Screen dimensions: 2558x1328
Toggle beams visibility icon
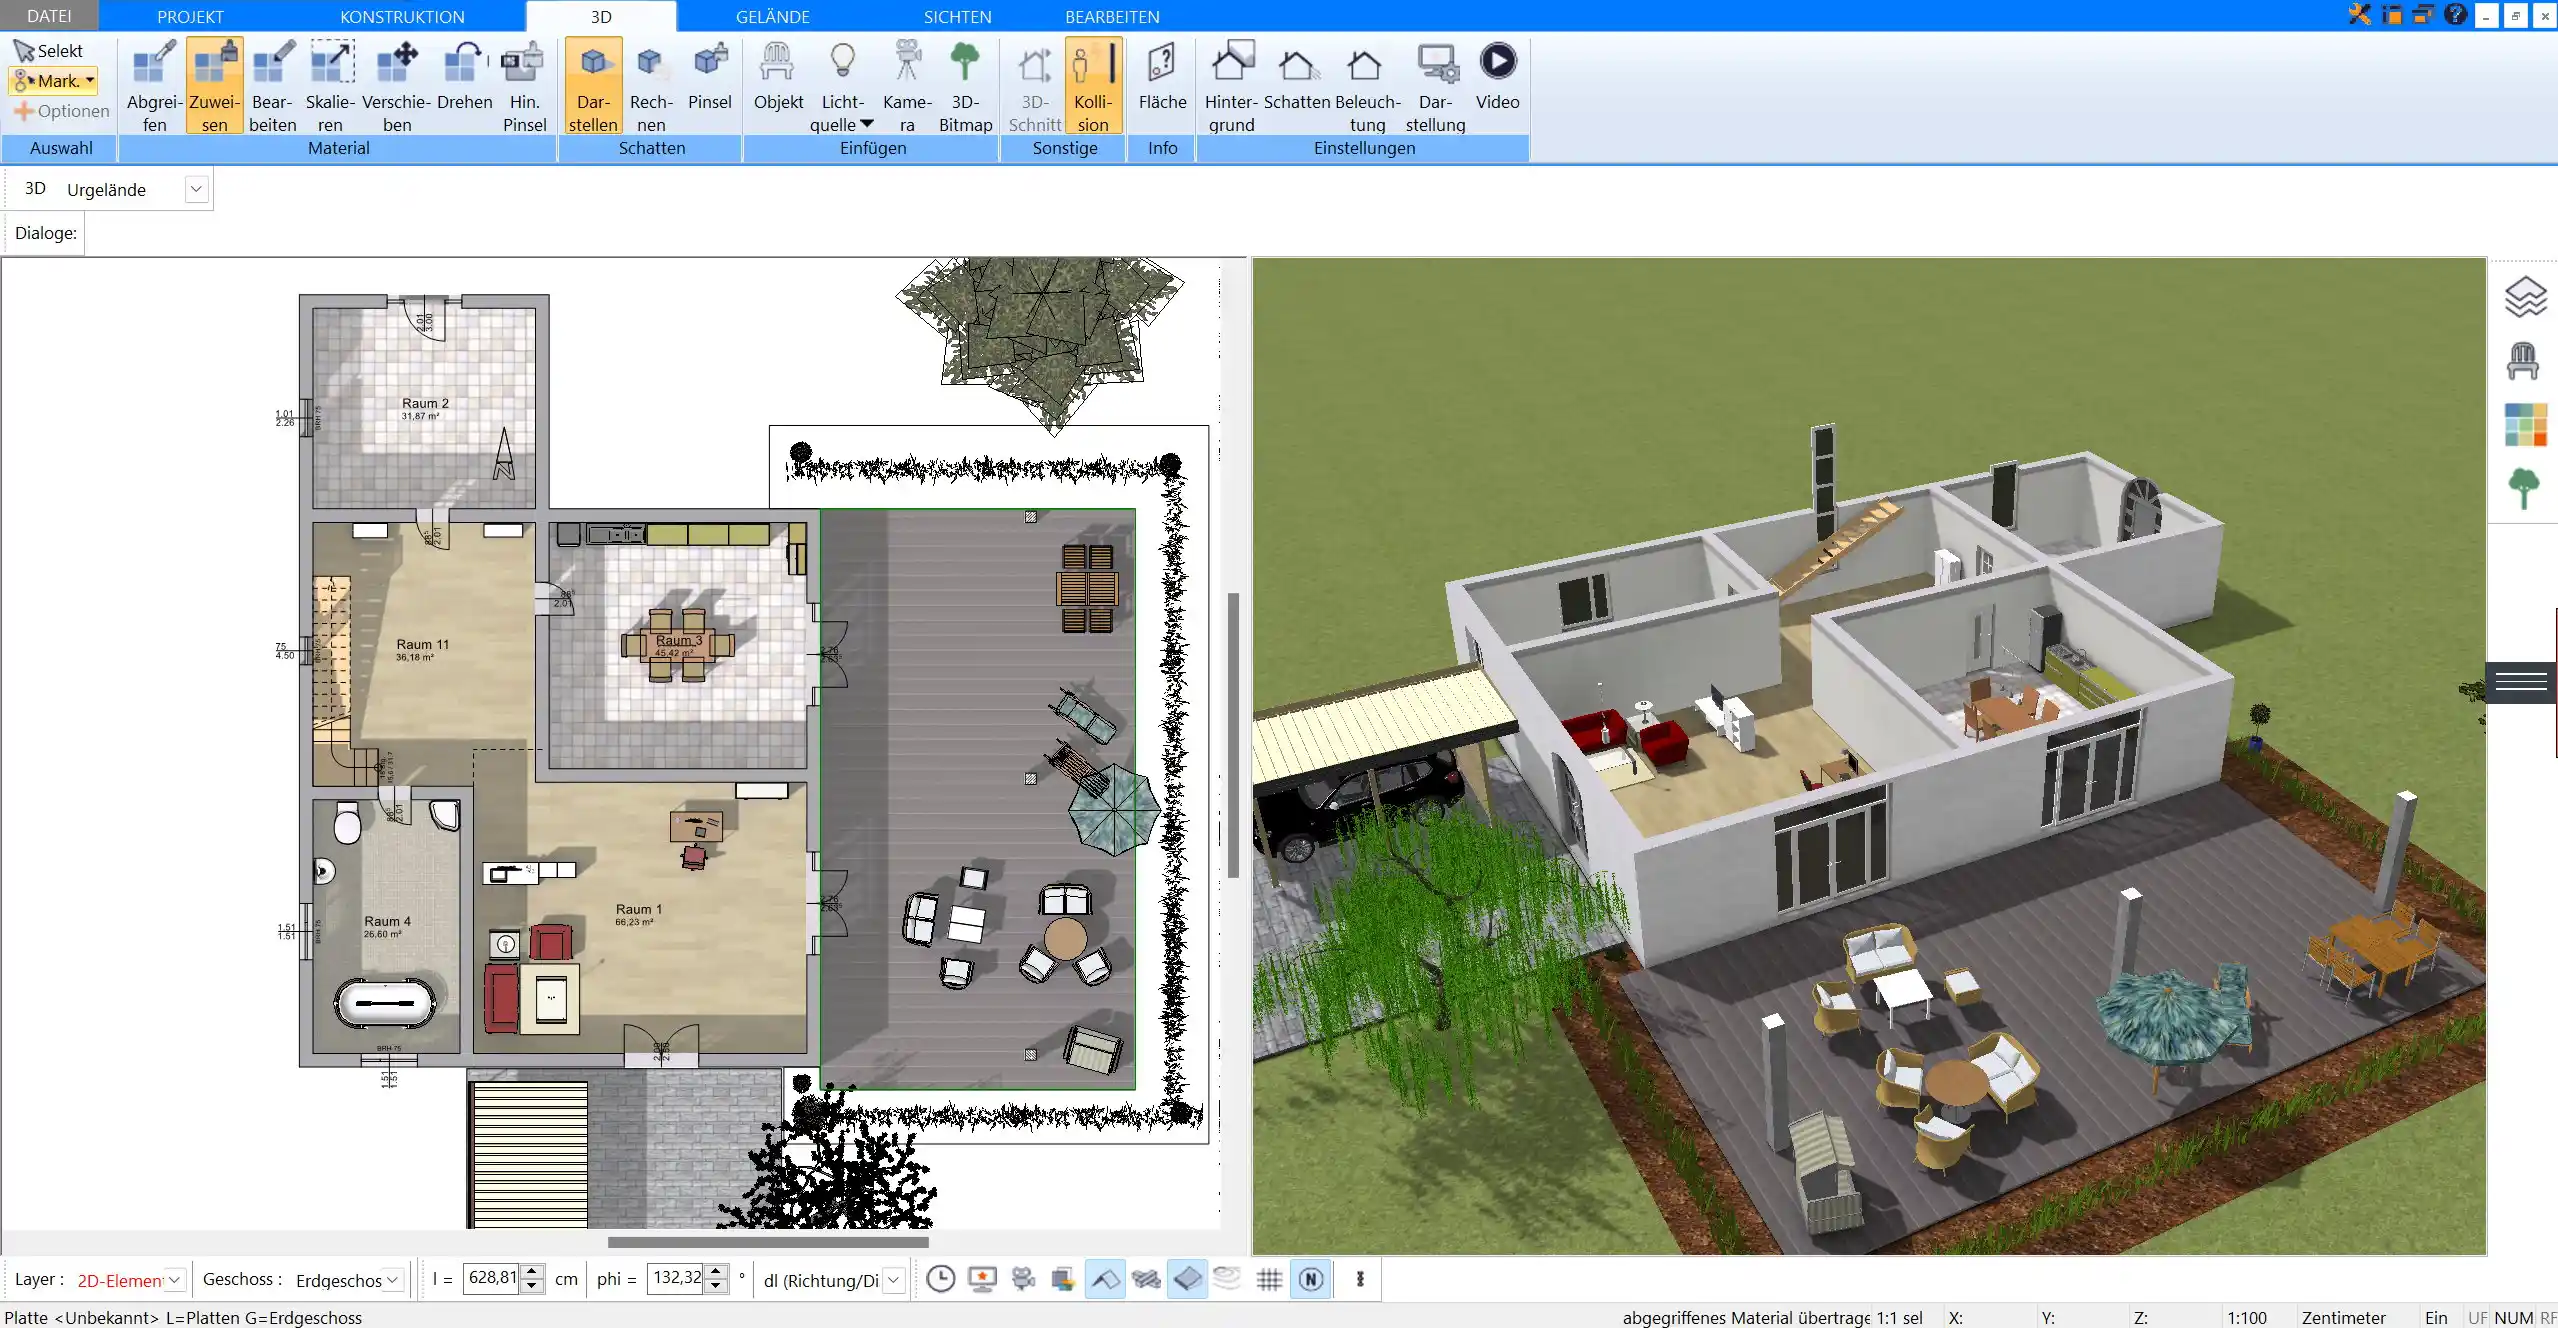(x=1146, y=1279)
